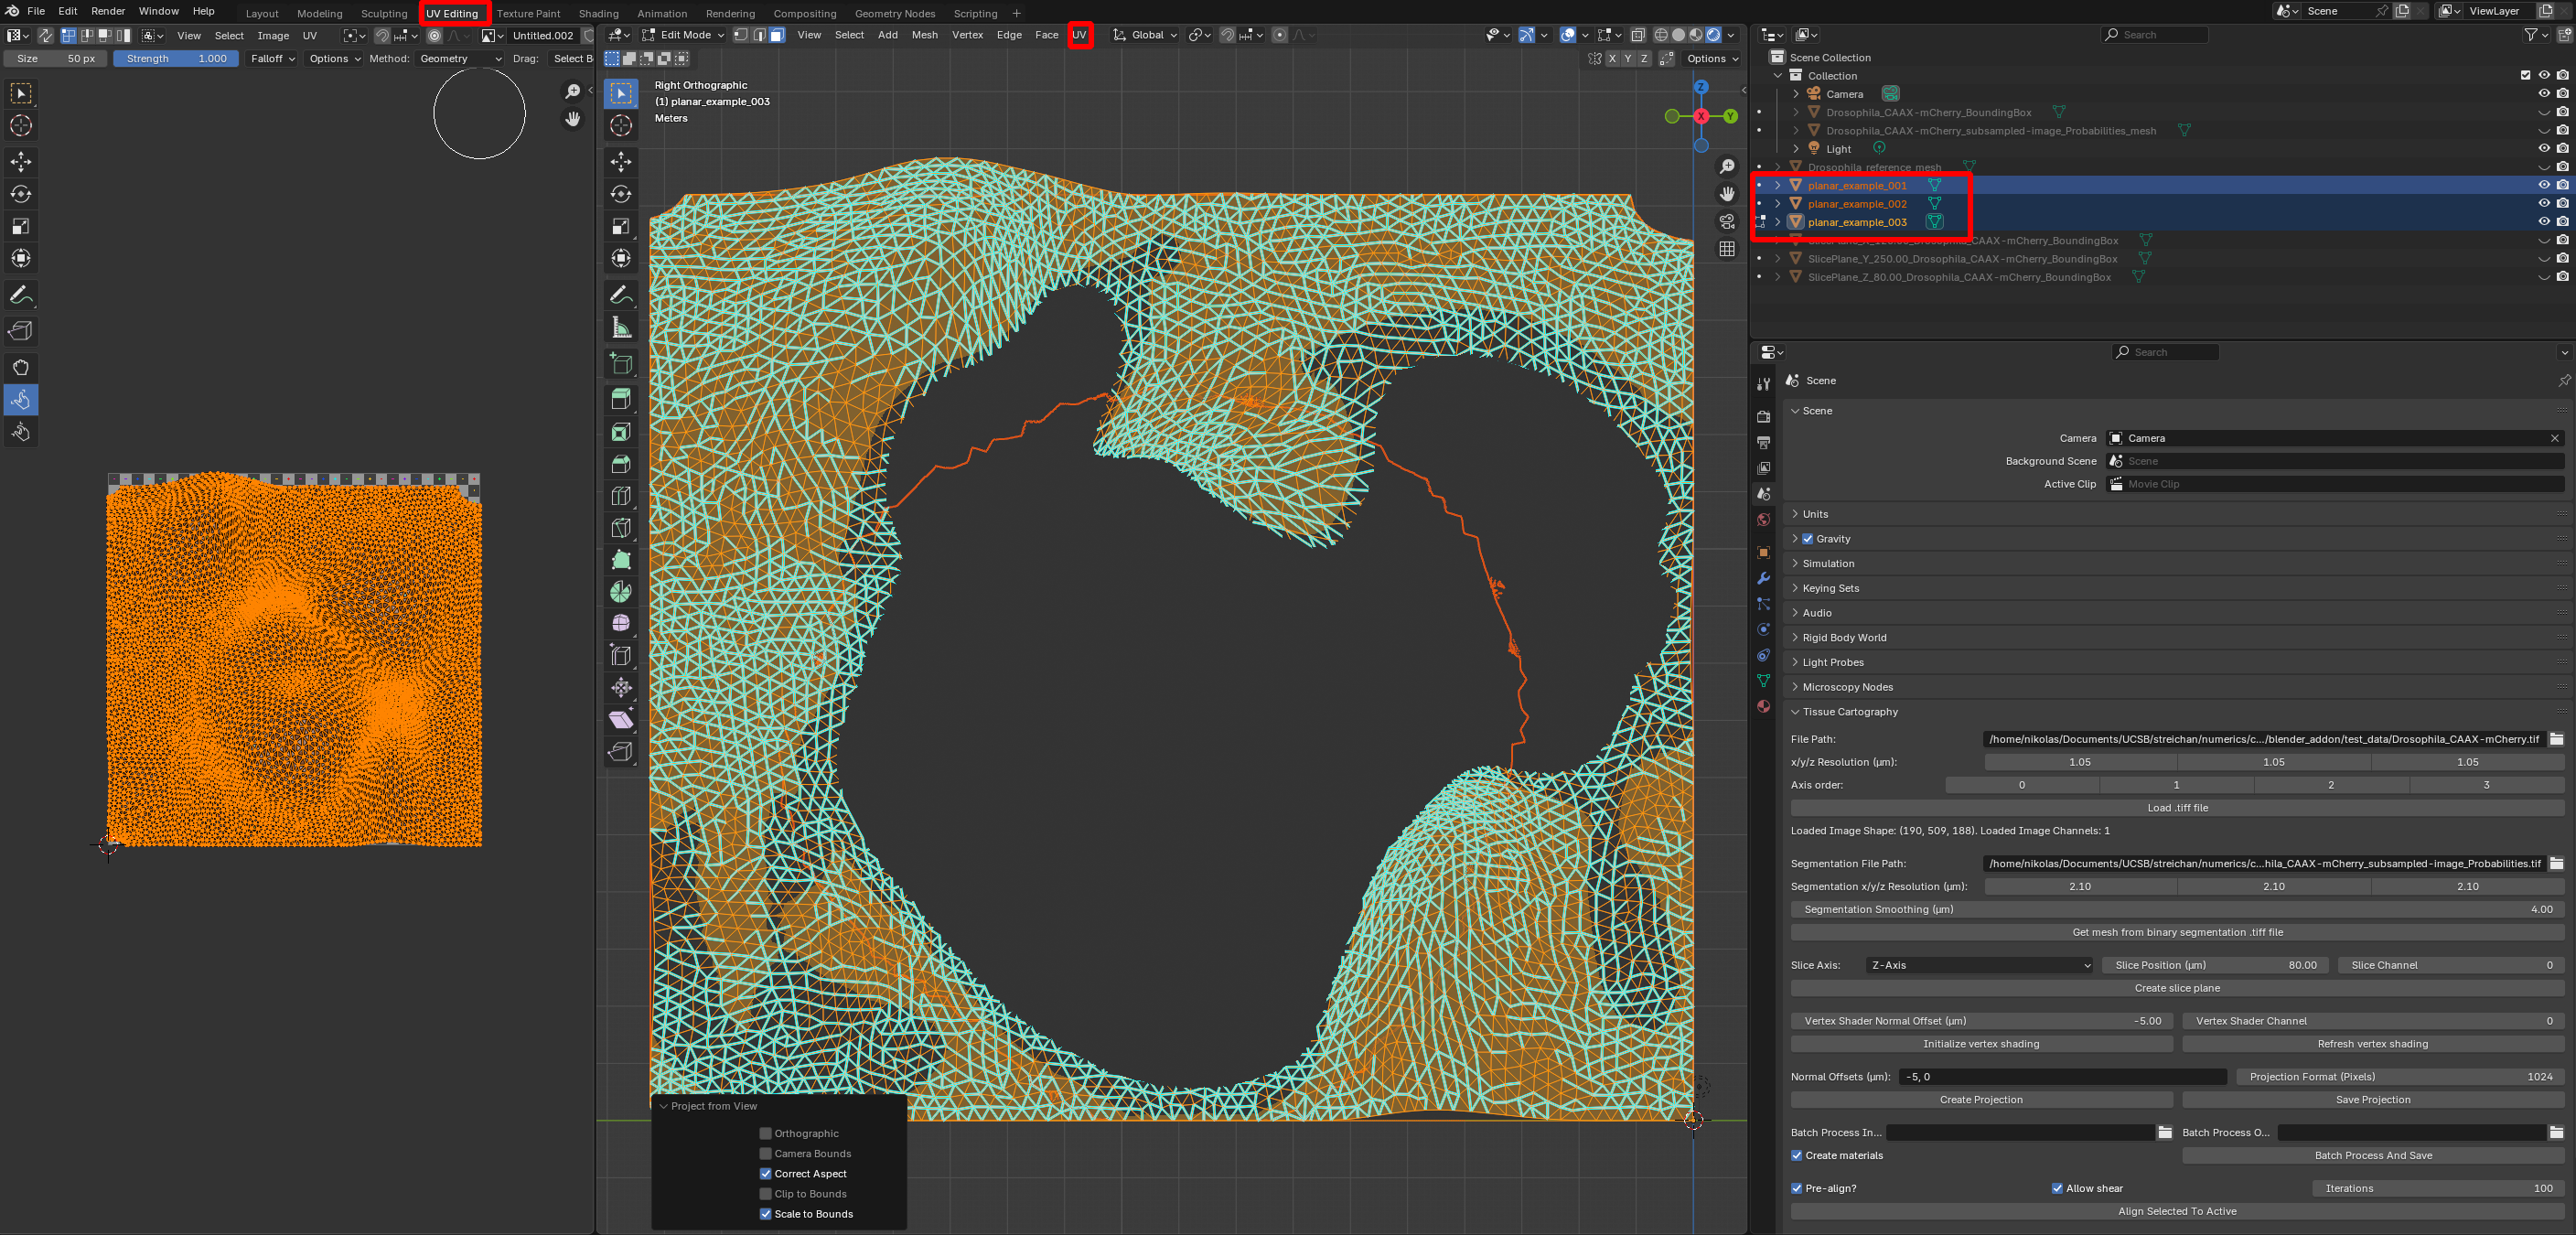Switch to the Texture Paint workspace tab
The image size is (2576, 1235).
(x=528, y=13)
